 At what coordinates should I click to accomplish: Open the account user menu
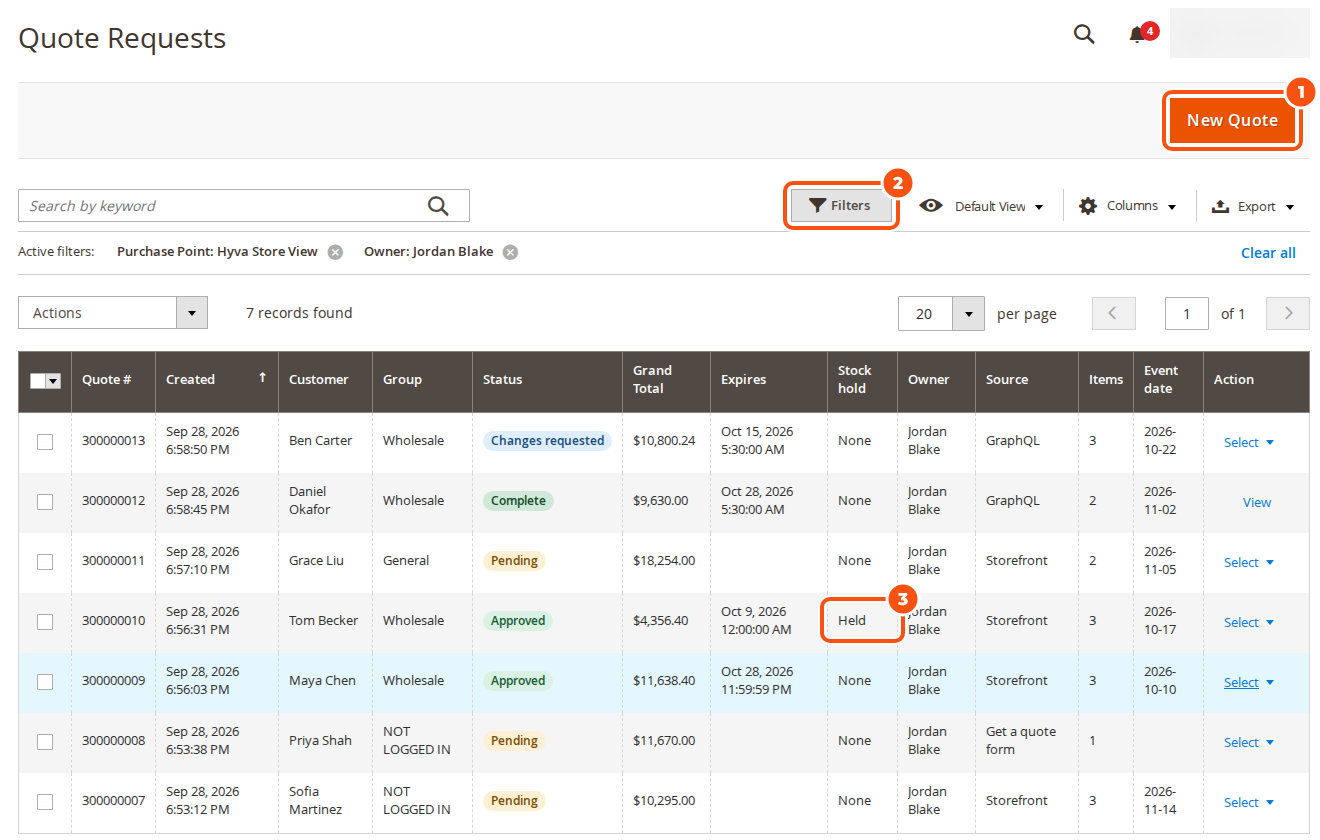coord(1240,33)
